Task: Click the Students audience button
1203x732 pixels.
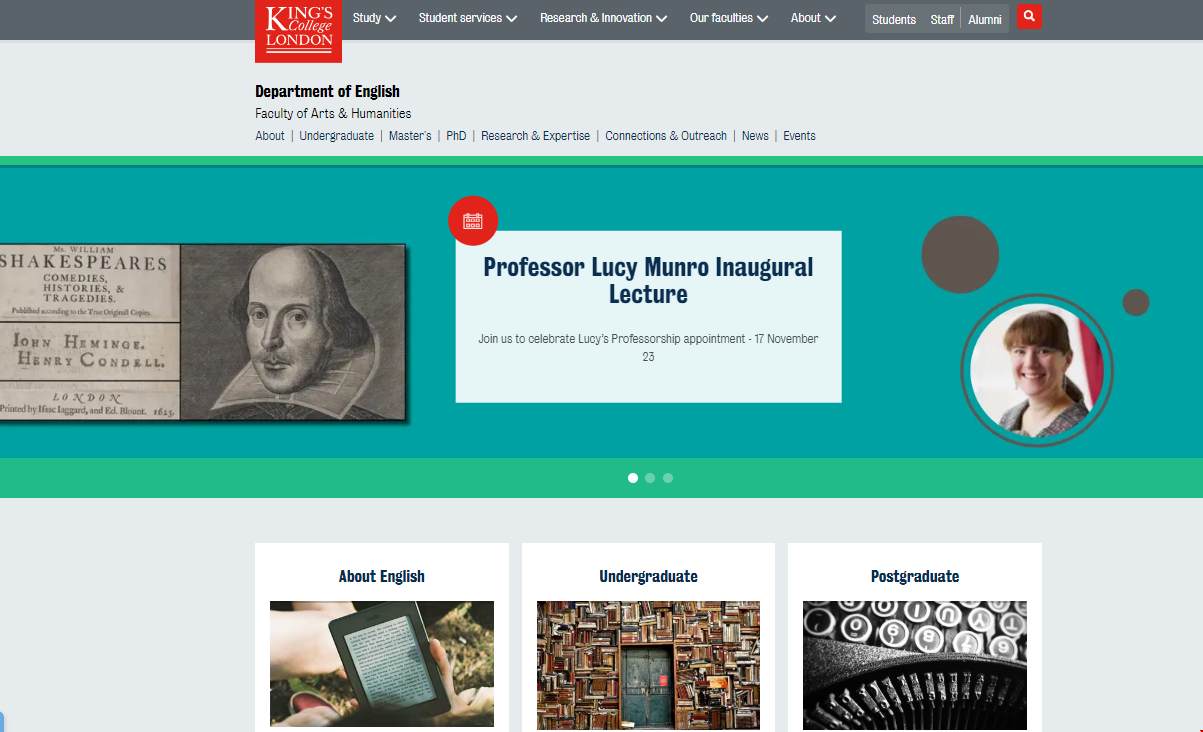Action: 893,19
